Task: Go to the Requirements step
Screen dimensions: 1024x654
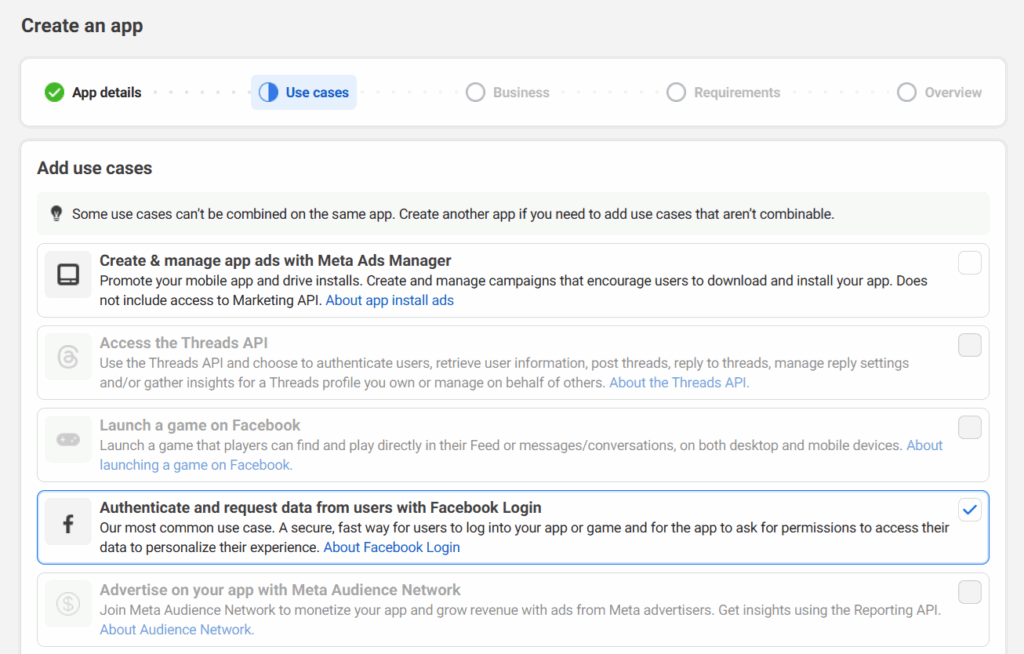Action: pos(724,92)
